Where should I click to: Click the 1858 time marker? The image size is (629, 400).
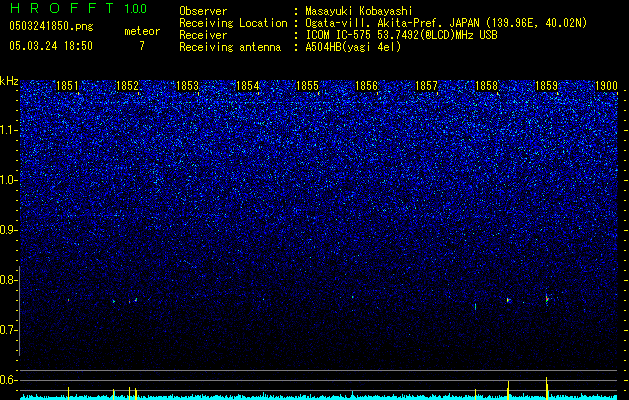(x=487, y=86)
